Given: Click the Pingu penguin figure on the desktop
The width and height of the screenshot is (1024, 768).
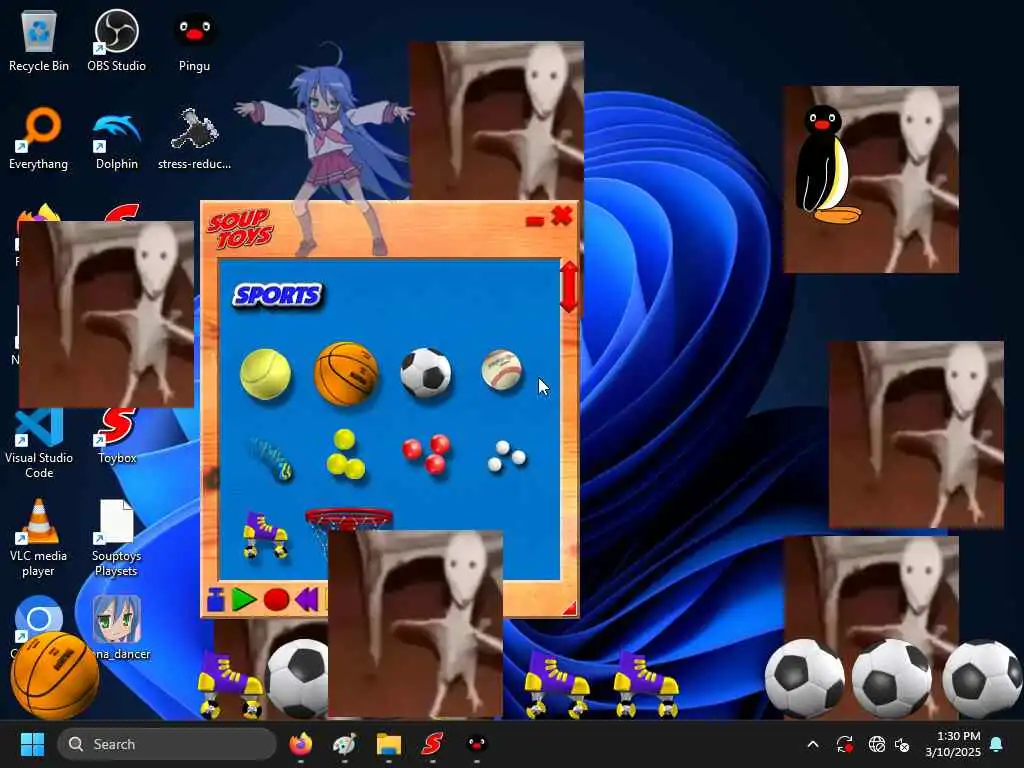Looking at the screenshot, I should (824, 166).
